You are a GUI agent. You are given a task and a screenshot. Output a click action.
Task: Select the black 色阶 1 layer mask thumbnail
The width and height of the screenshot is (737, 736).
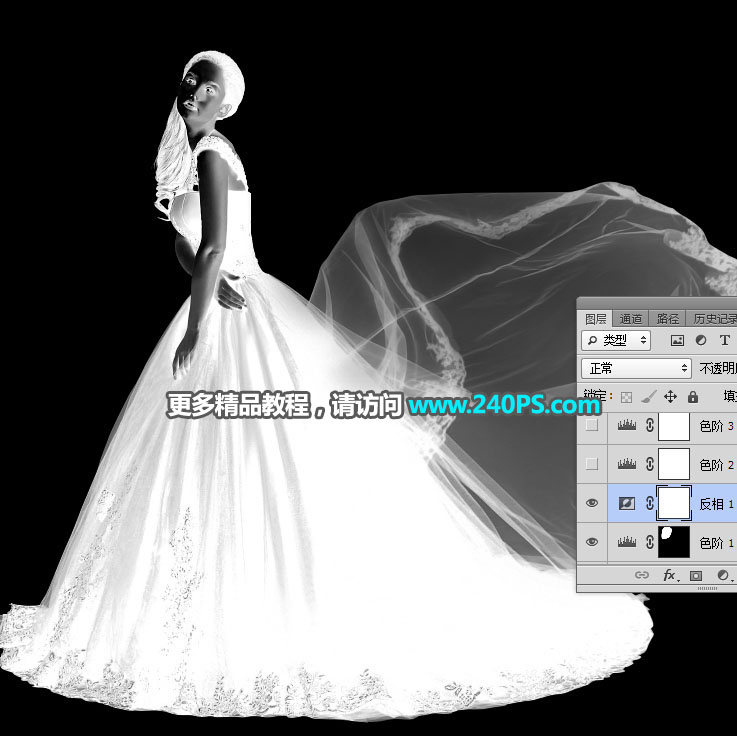pos(674,542)
